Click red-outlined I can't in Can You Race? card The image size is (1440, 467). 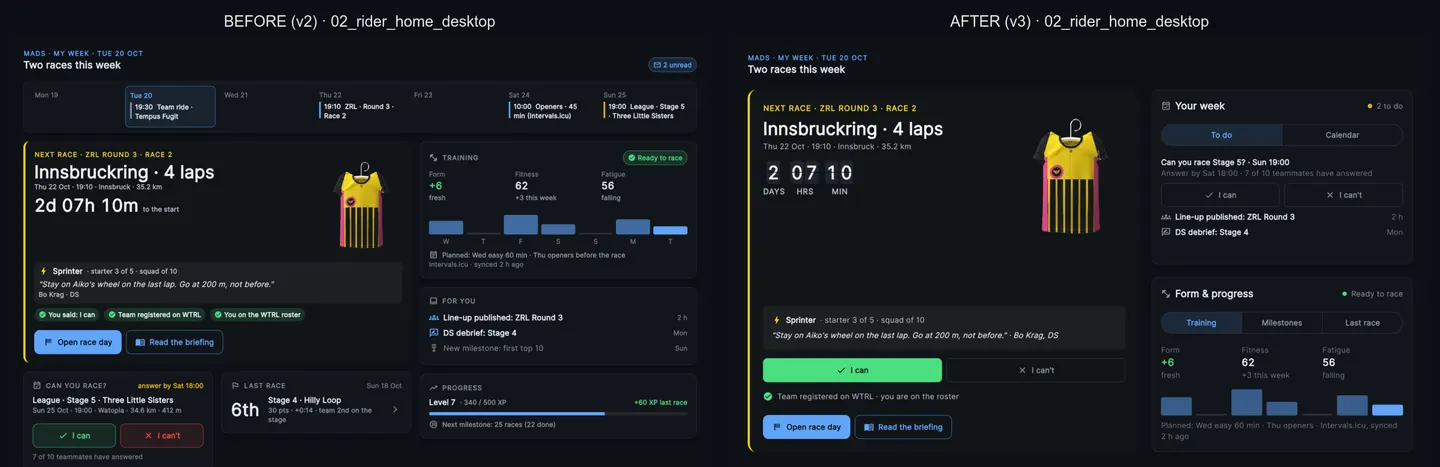pyautogui.click(x=162, y=436)
